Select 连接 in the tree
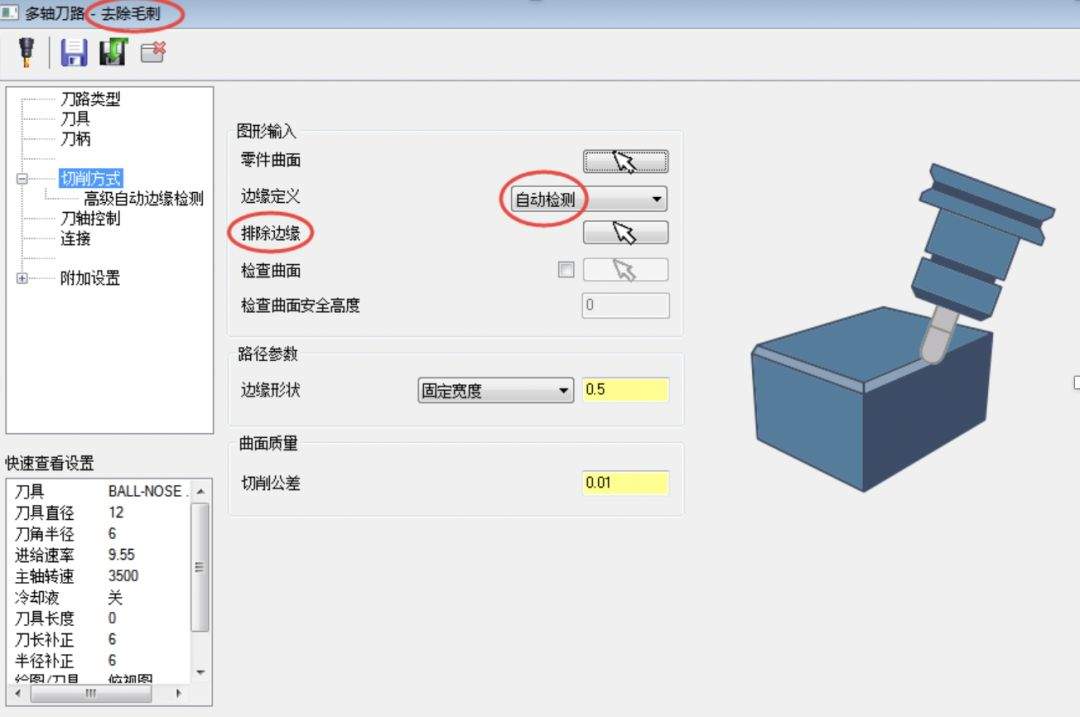The height and width of the screenshot is (717, 1080). [76, 238]
